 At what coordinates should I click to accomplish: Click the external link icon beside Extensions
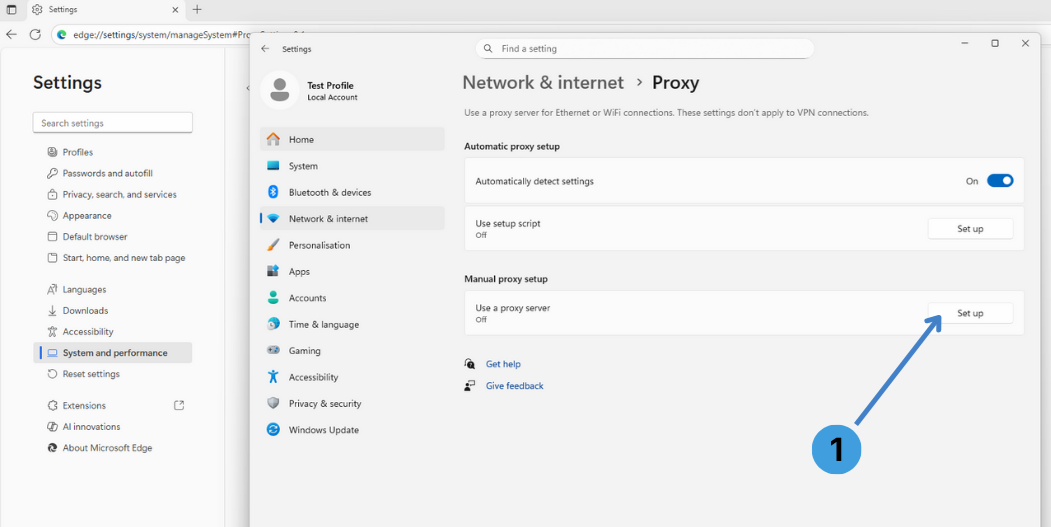click(x=179, y=405)
